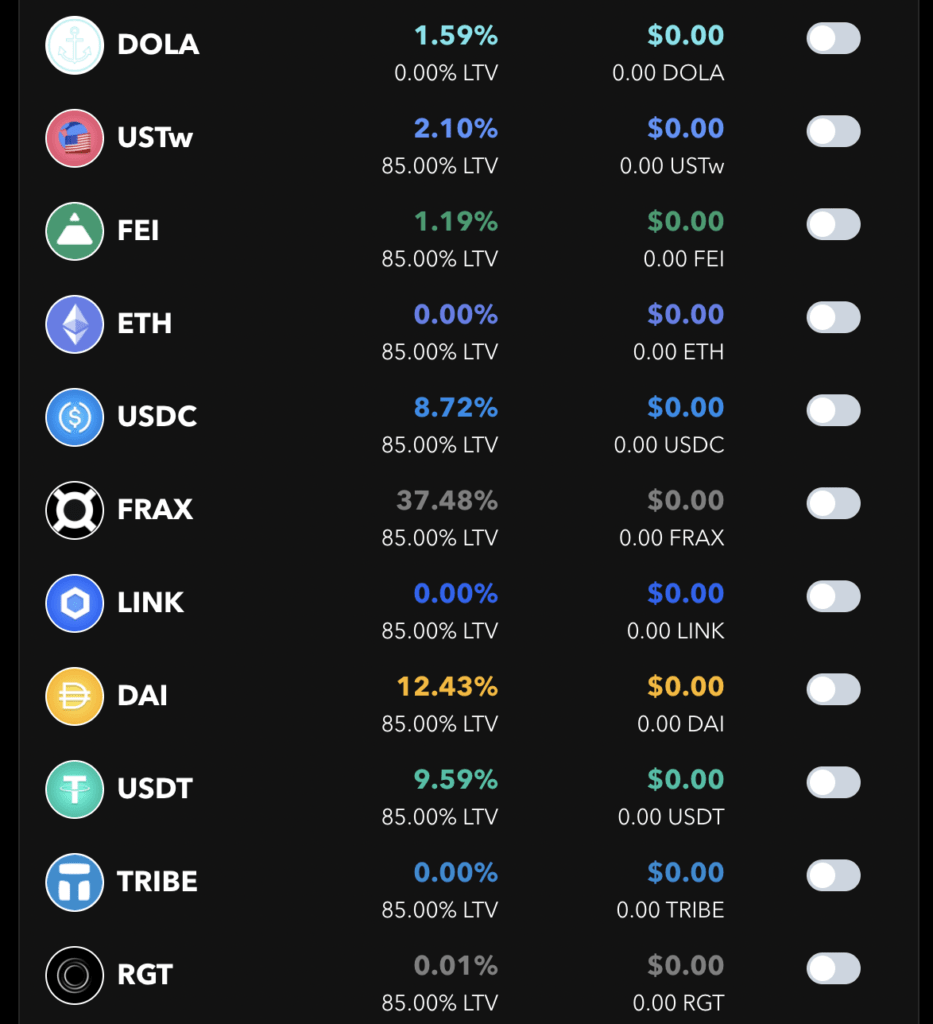Click the black FRAX token icon

[74, 510]
